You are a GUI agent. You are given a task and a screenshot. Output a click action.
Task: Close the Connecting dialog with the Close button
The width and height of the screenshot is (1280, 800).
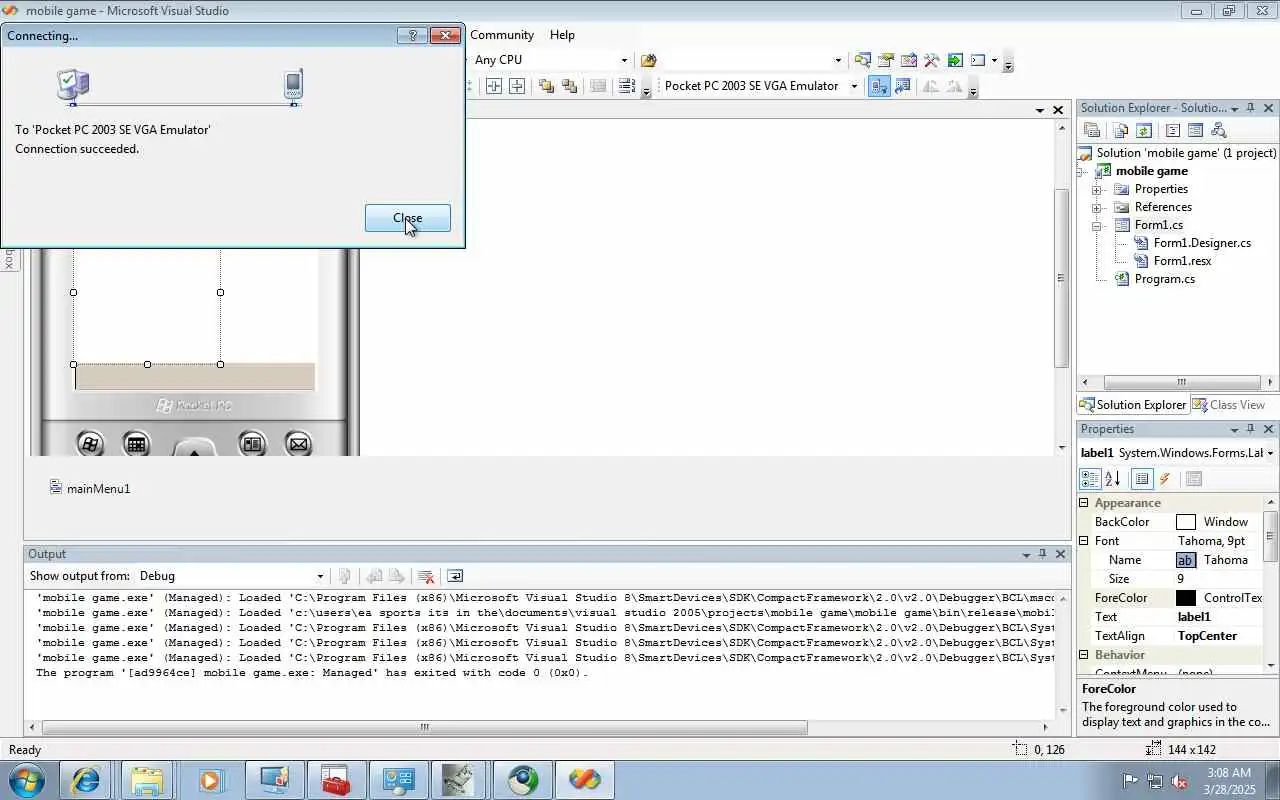(408, 218)
